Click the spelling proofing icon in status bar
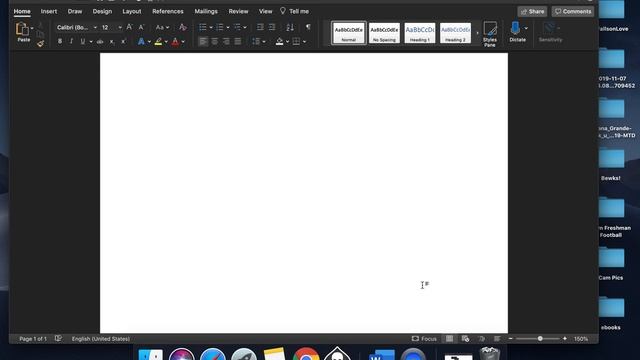This screenshot has width=640, height=360. coord(58,339)
